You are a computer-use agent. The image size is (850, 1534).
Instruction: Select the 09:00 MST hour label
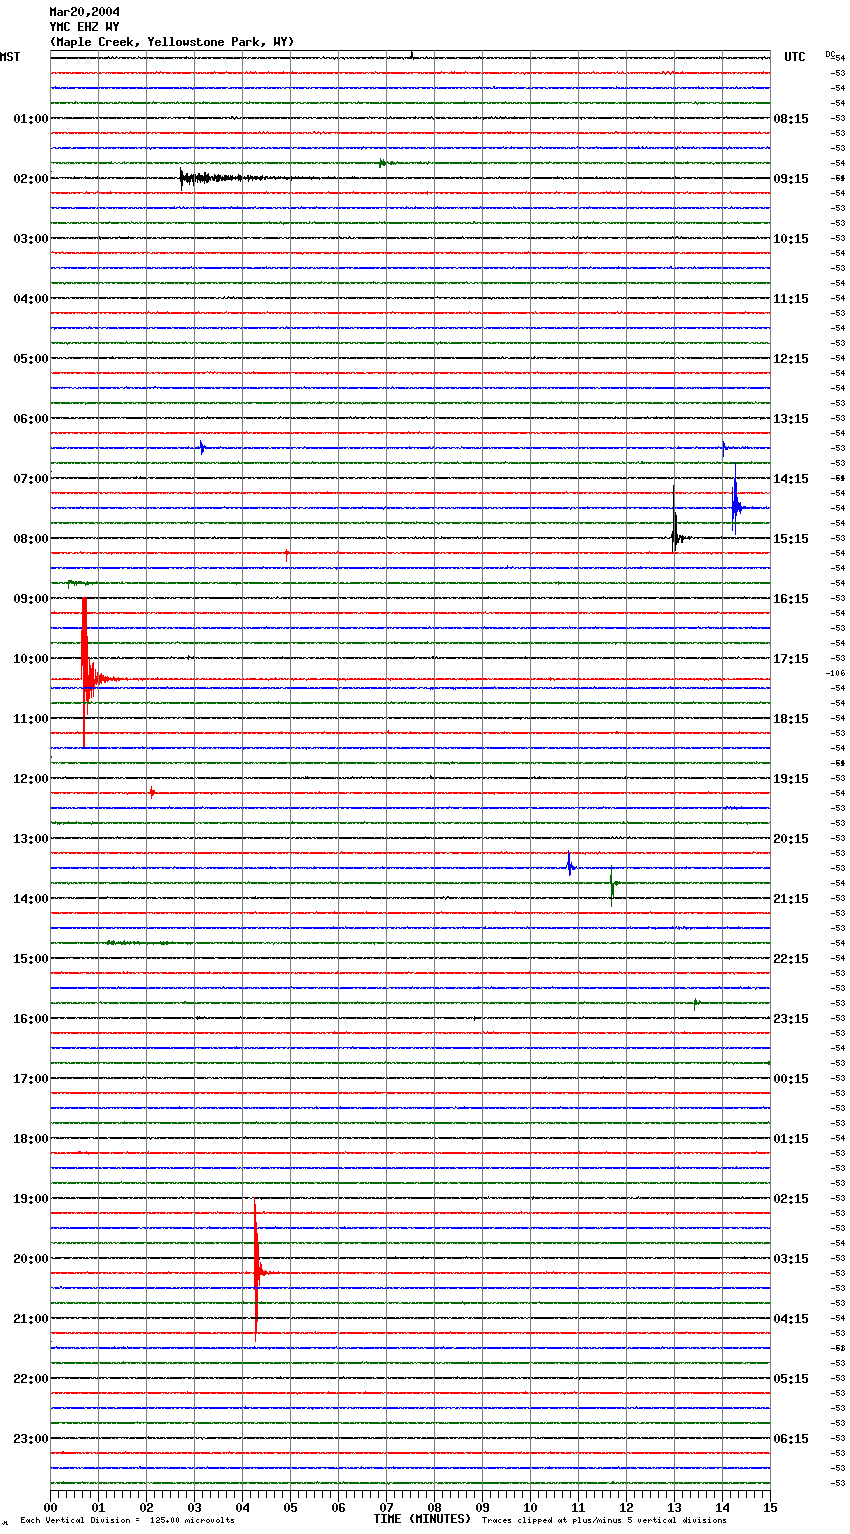(31, 599)
